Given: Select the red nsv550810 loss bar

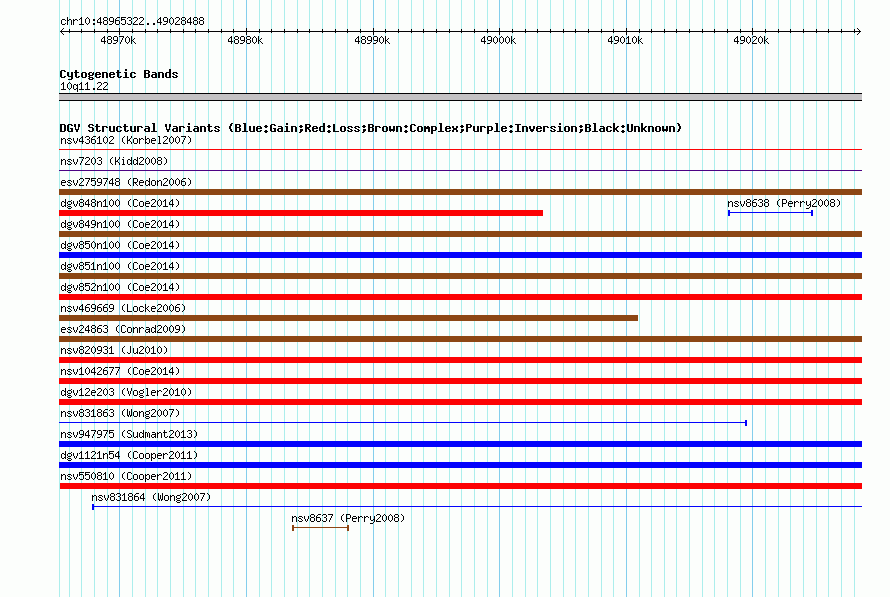Looking at the screenshot, I should pos(460,486).
